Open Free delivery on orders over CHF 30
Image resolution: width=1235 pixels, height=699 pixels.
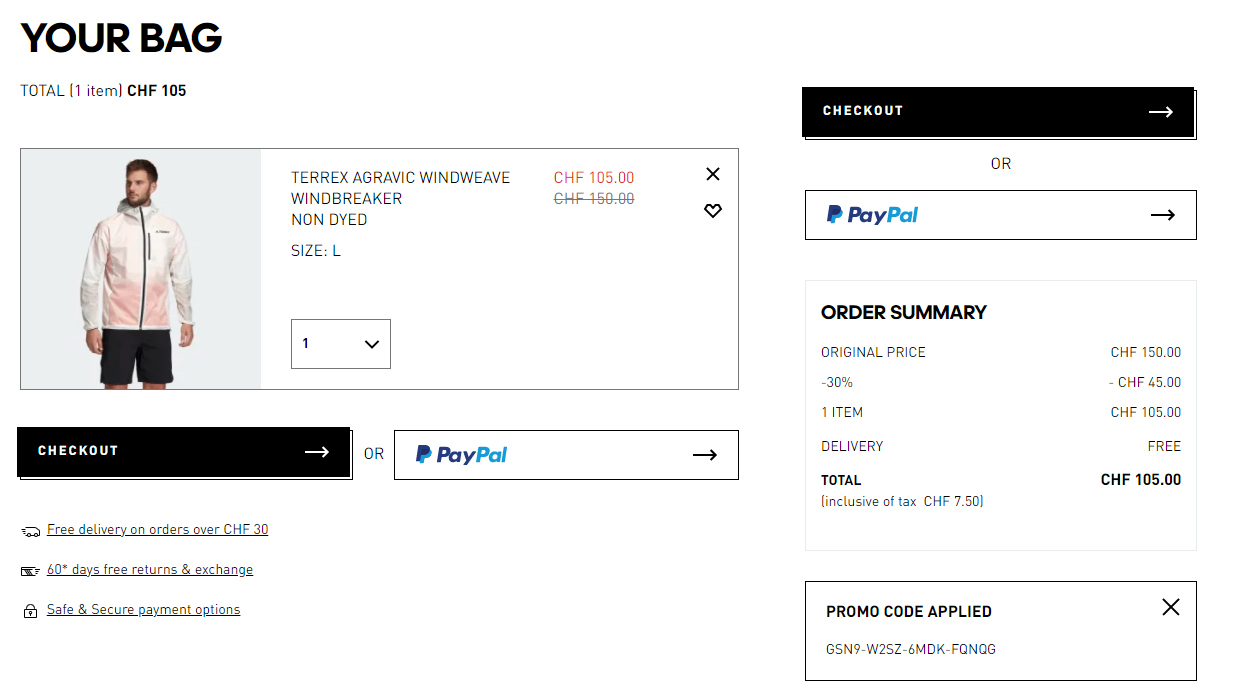[158, 530]
